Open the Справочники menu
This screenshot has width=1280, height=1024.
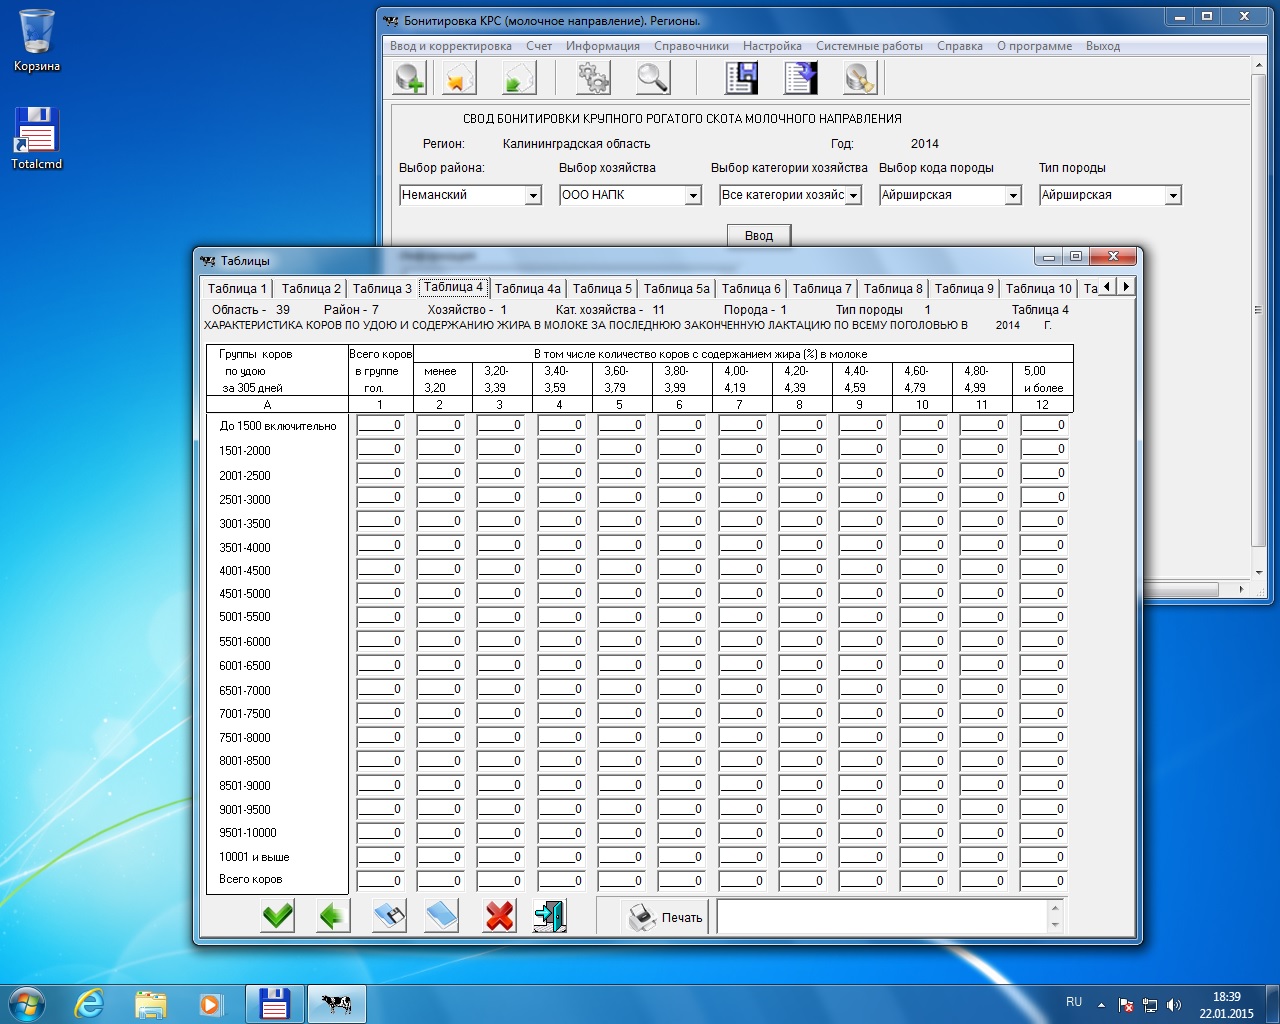691,46
